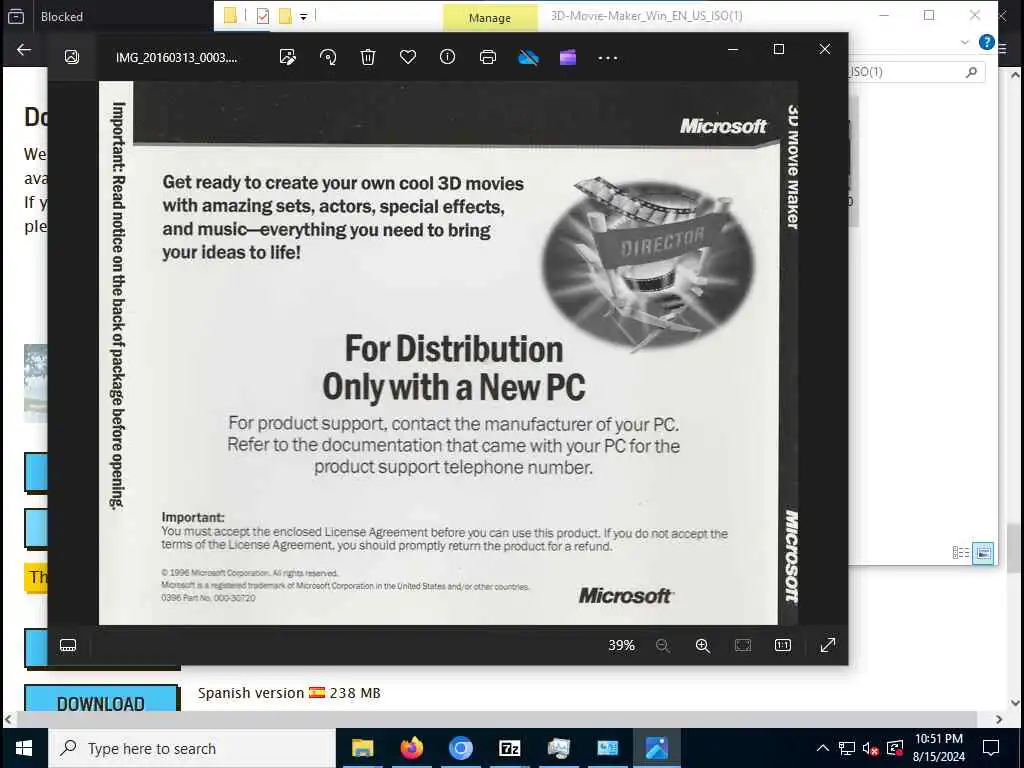Open the Clipchamp video editor icon

(x=568, y=57)
